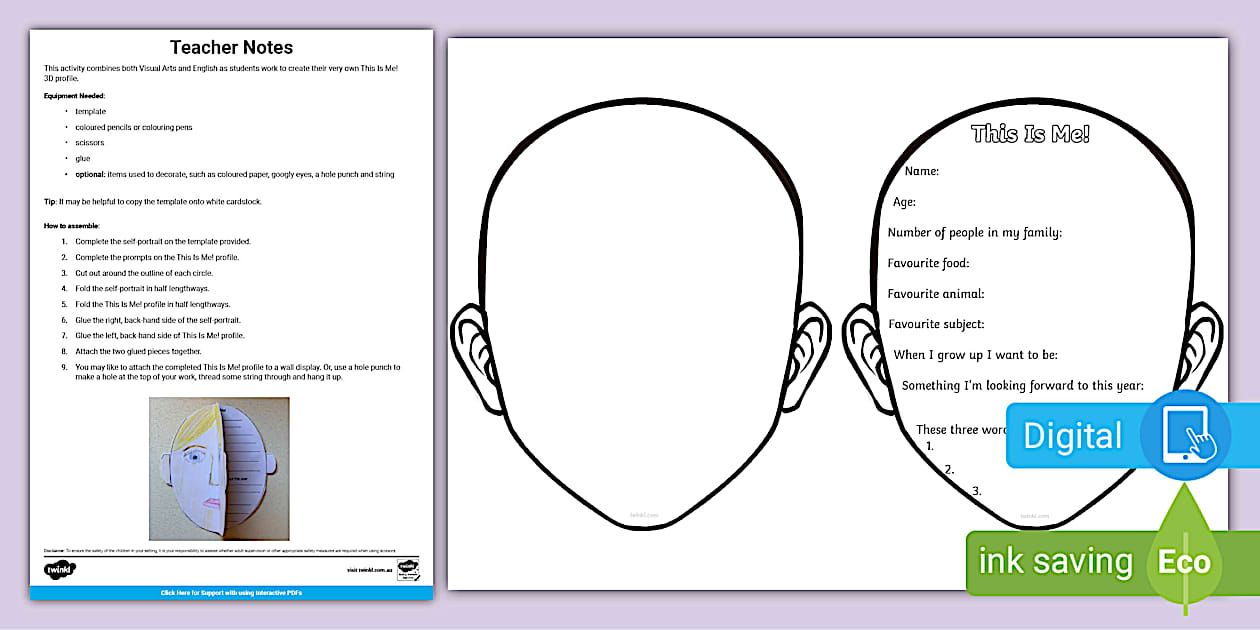
Task: Click the 'Teacher Notes' page title
Action: click(231, 47)
